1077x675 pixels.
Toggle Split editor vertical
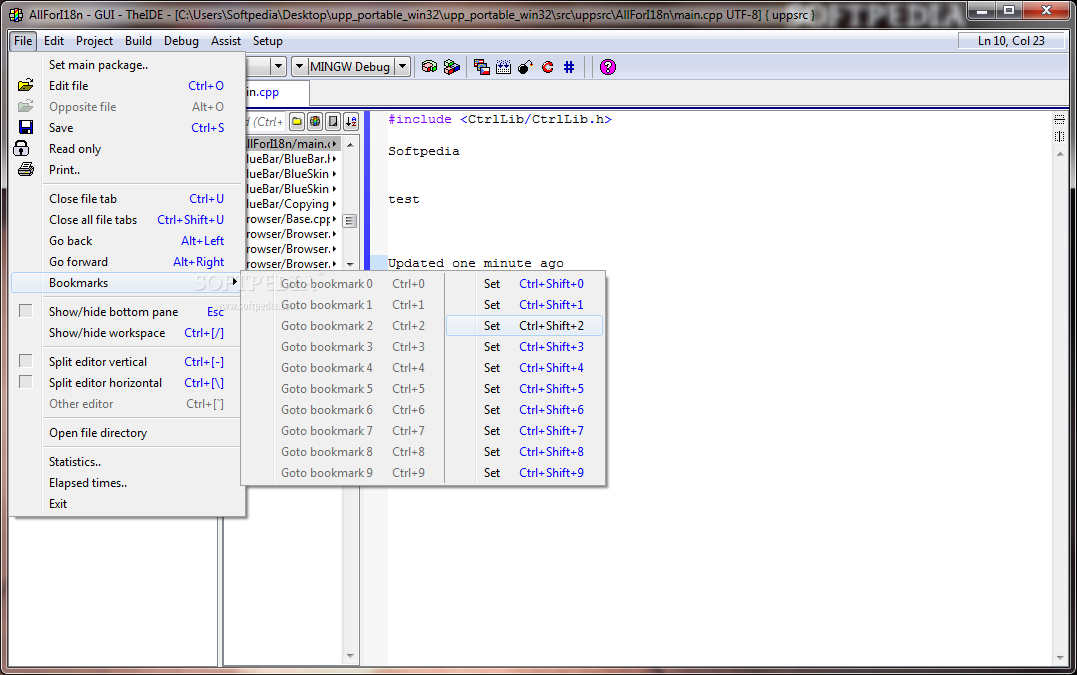coord(127,362)
